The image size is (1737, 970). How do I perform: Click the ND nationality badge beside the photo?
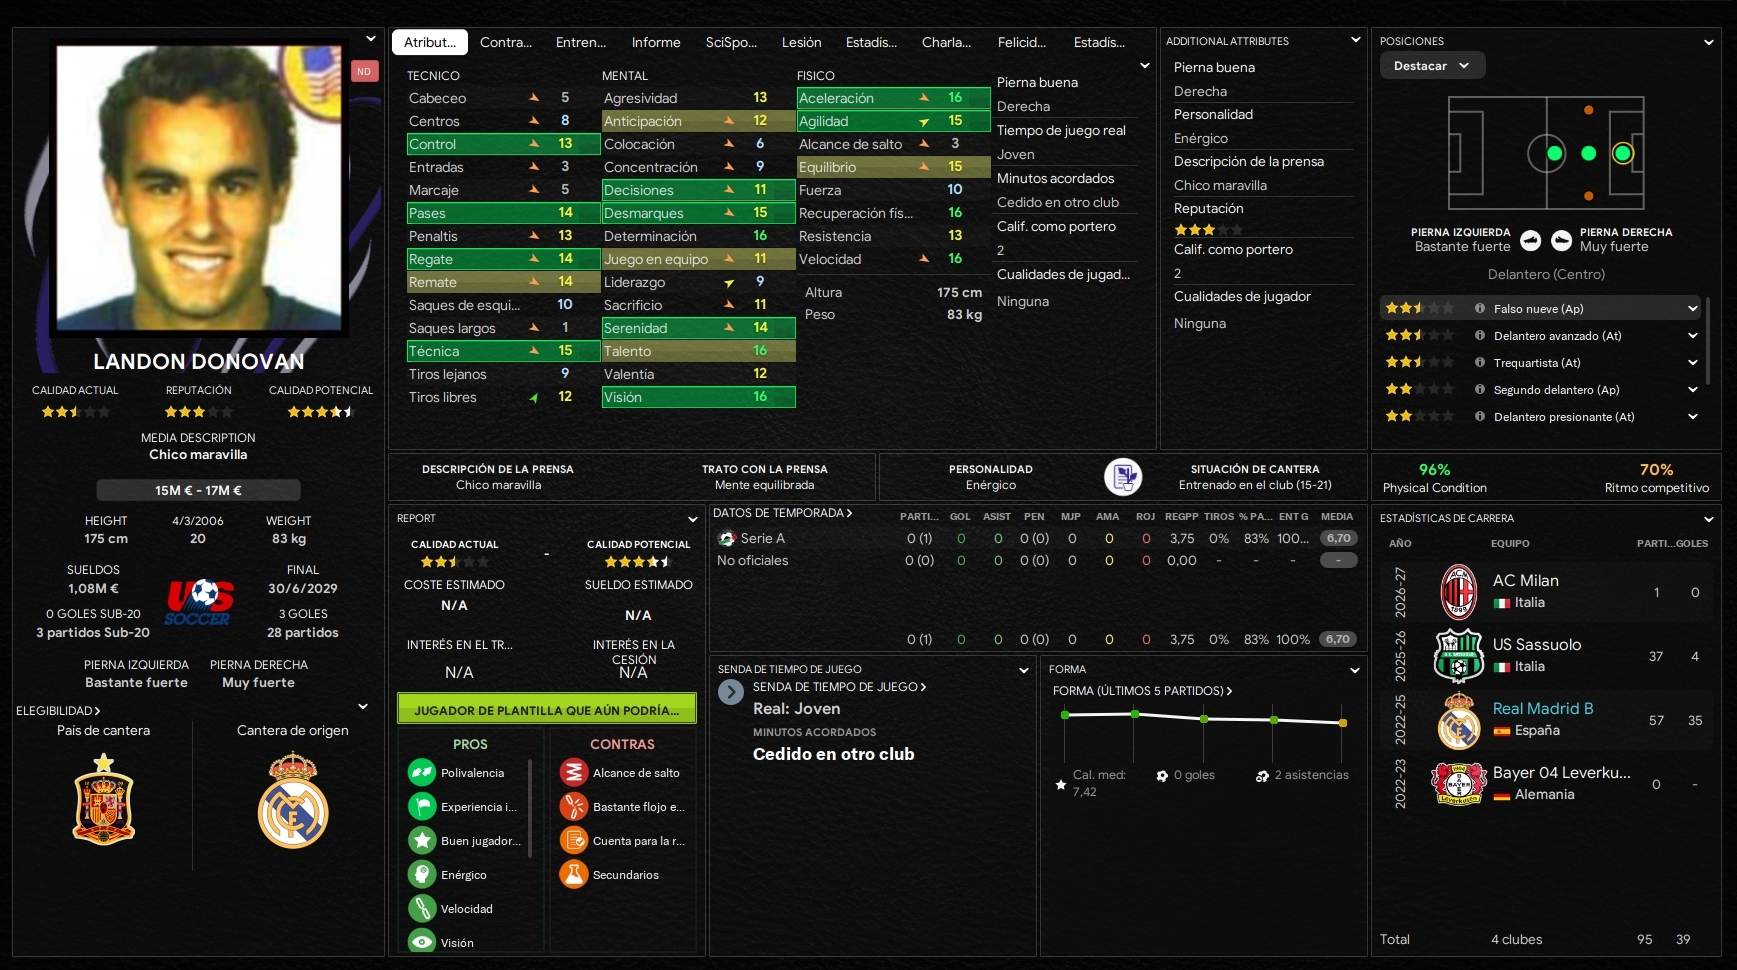pos(364,71)
